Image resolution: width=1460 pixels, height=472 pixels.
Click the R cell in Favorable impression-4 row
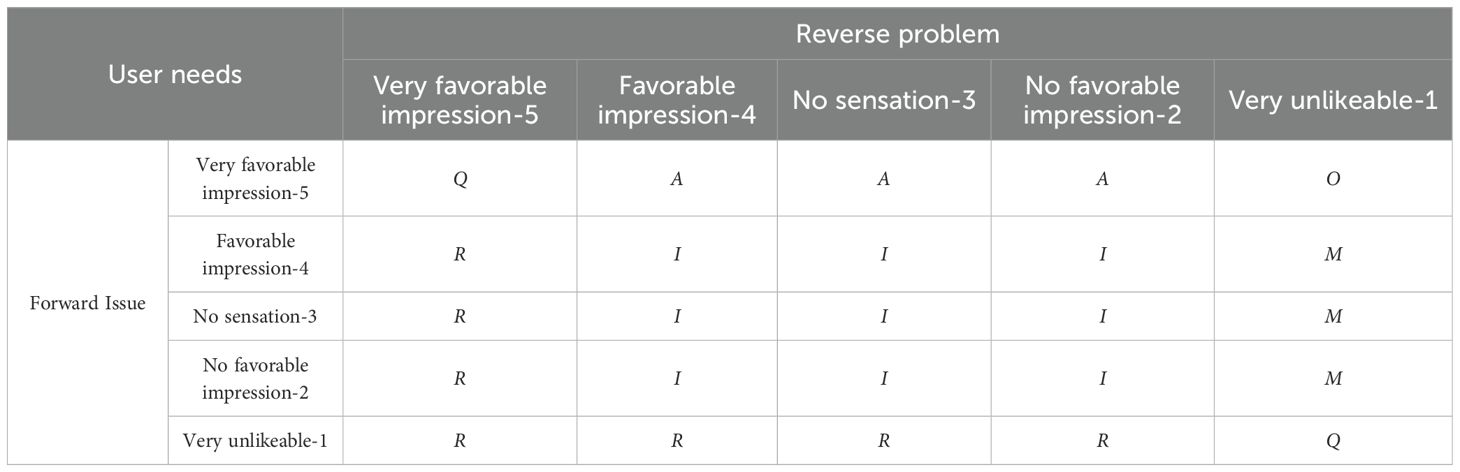click(460, 254)
